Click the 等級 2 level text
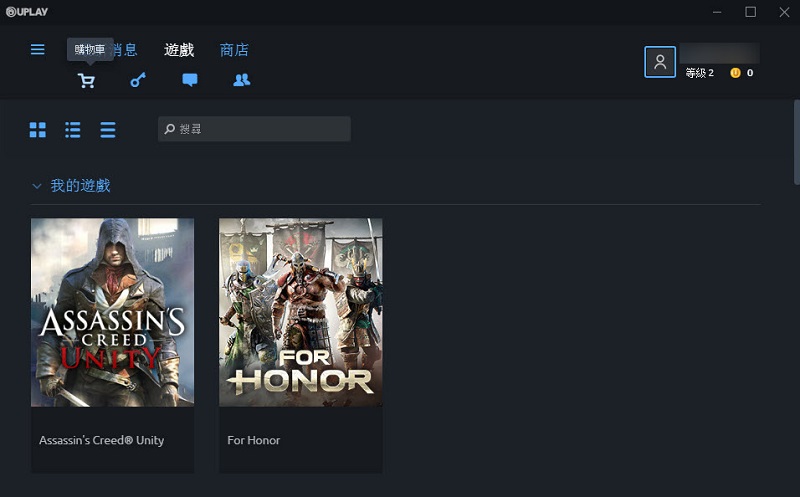 [699, 73]
